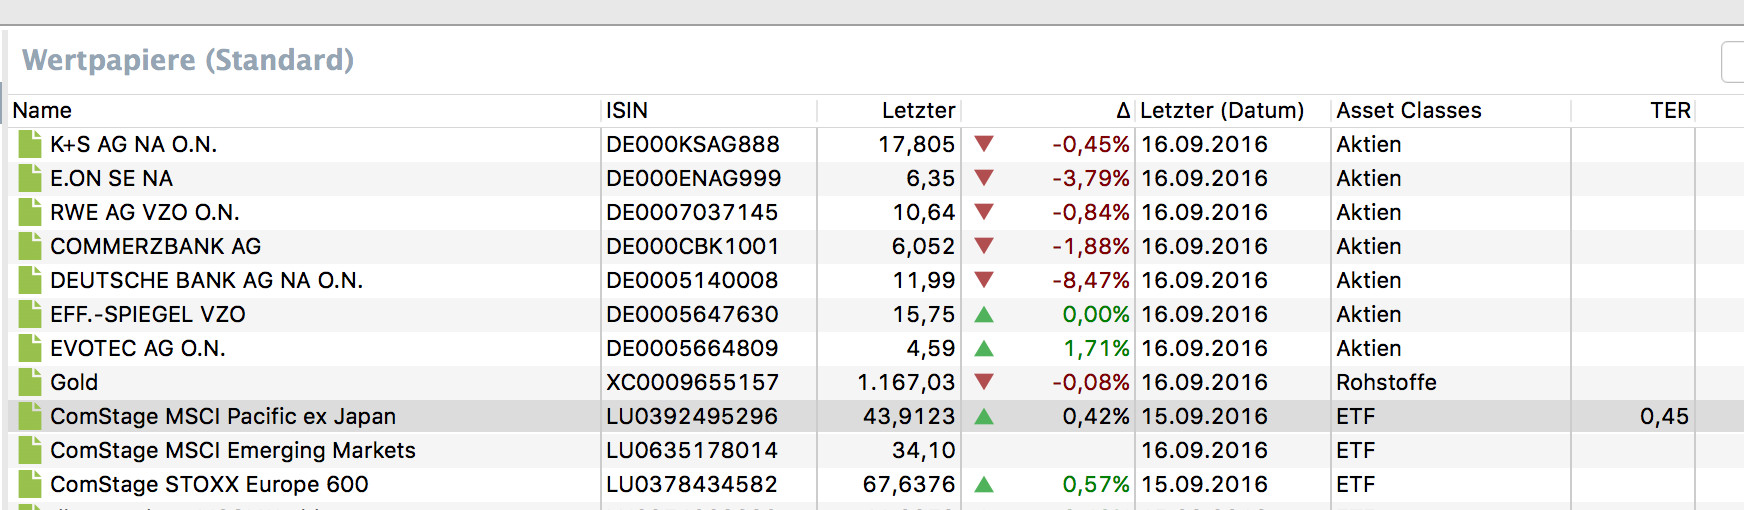This screenshot has height=510, width=1744.
Task: Click the green up arrow for EVOTEC AG
Action: tap(984, 348)
